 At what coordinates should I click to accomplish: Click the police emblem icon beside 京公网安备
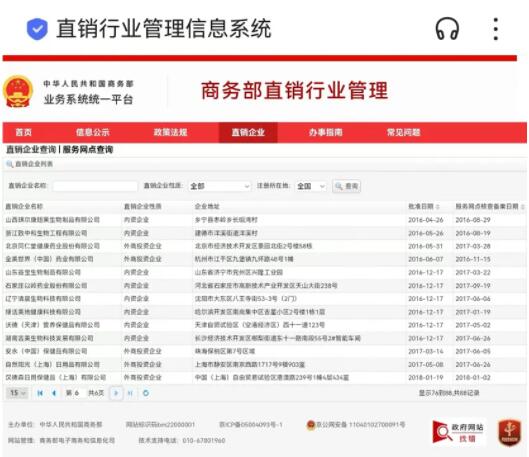[310, 425]
